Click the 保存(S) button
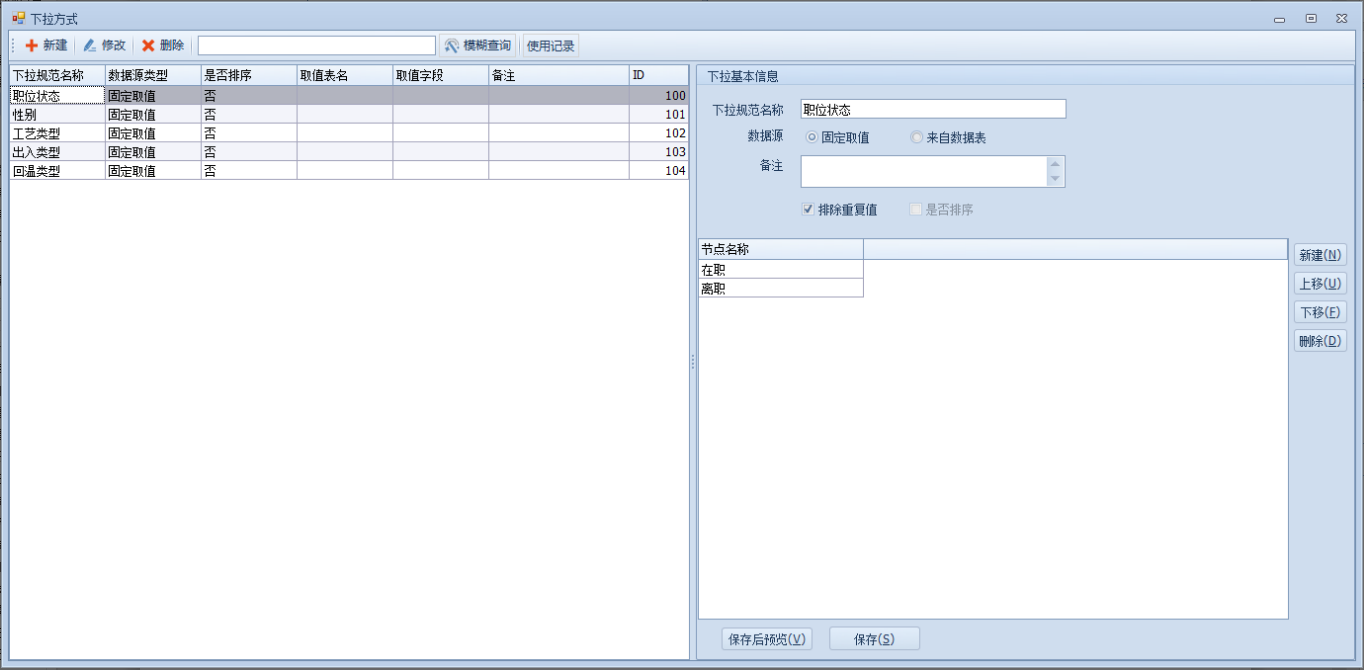Screen dimensions: 1364x670 [873, 639]
